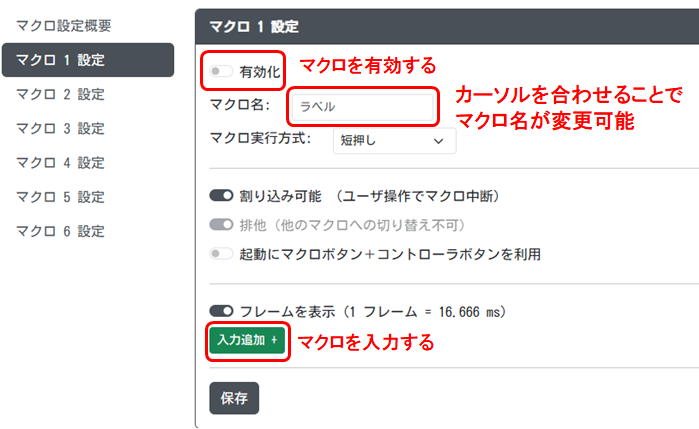Expand the マクロ実行方式 短押し dropdown

[x=394, y=141]
